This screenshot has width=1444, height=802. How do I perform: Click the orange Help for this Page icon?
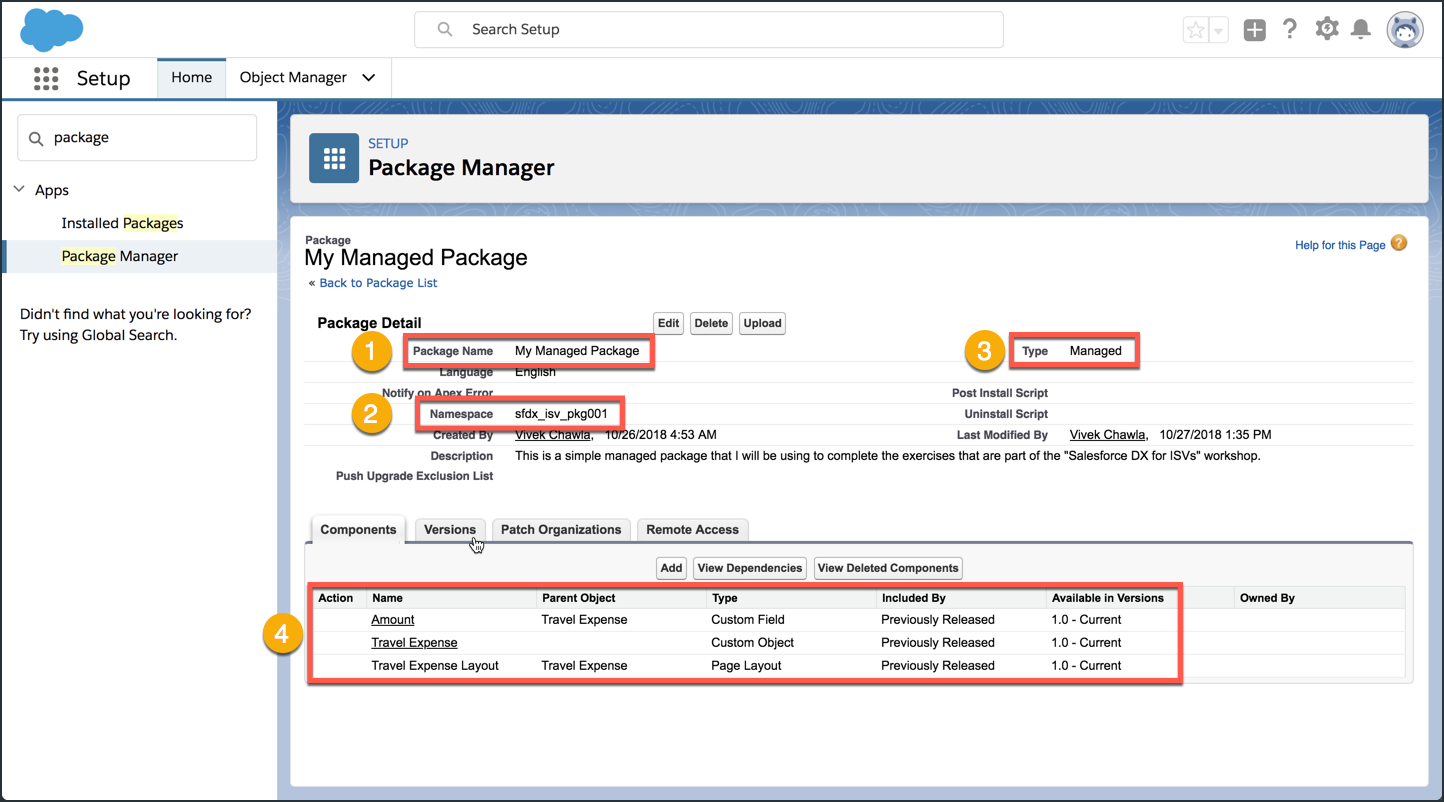1399,243
